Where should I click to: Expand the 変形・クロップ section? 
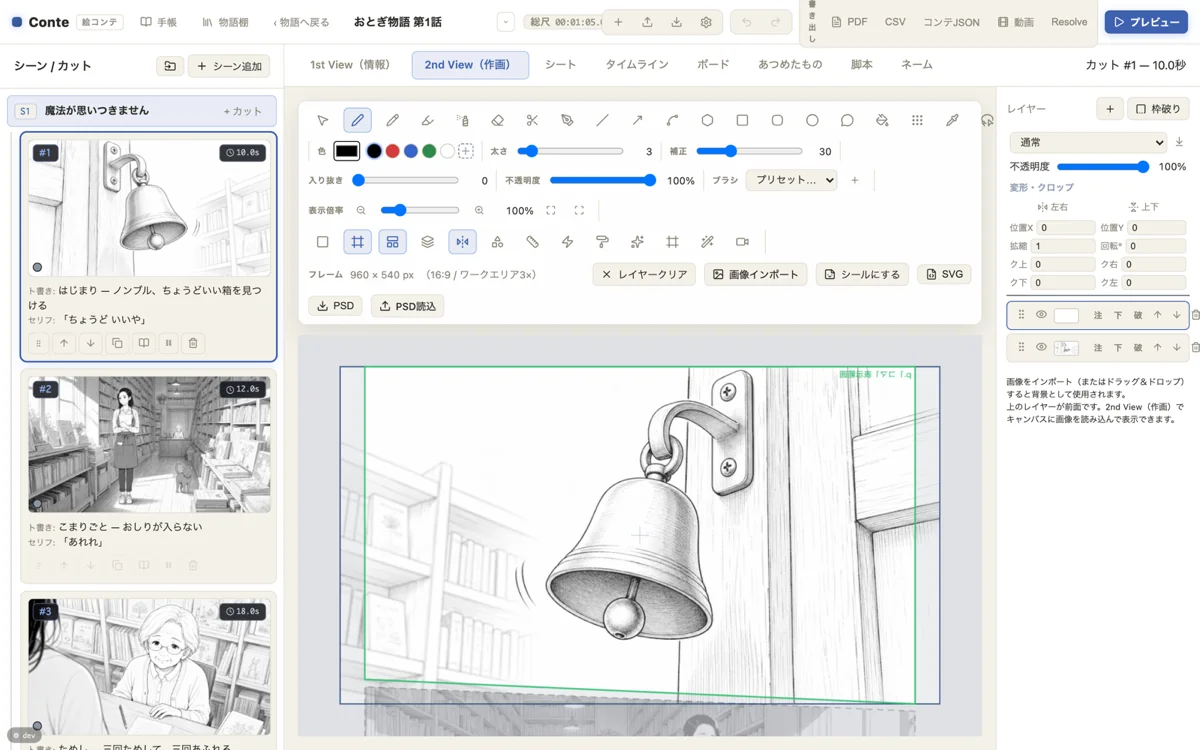point(1041,187)
